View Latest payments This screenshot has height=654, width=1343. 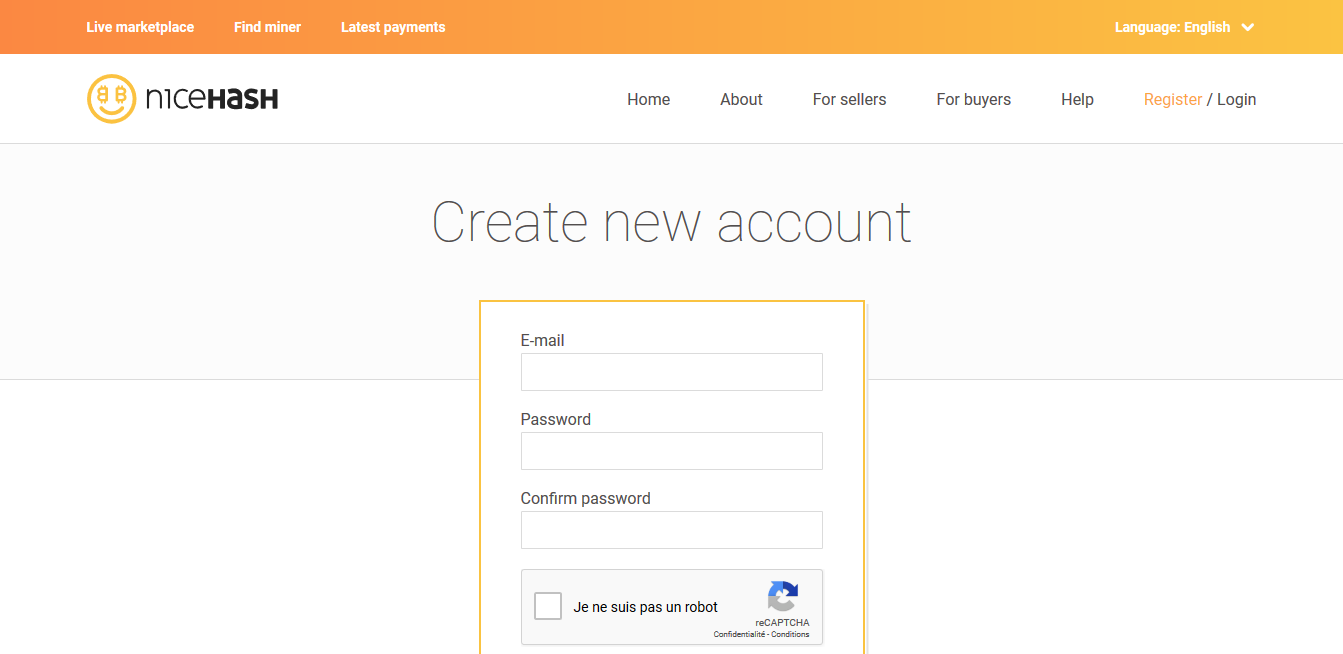pyautogui.click(x=393, y=27)
